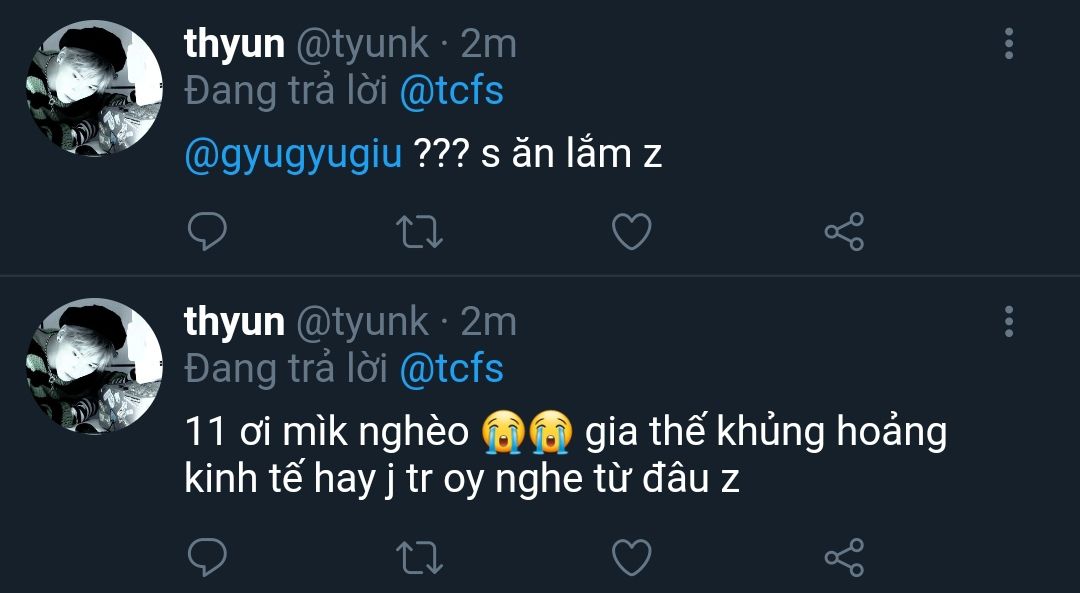Screen dimensions: 1080x593
Task: Reply to the "s ăn lắm z" tweet
Action: 207,232
